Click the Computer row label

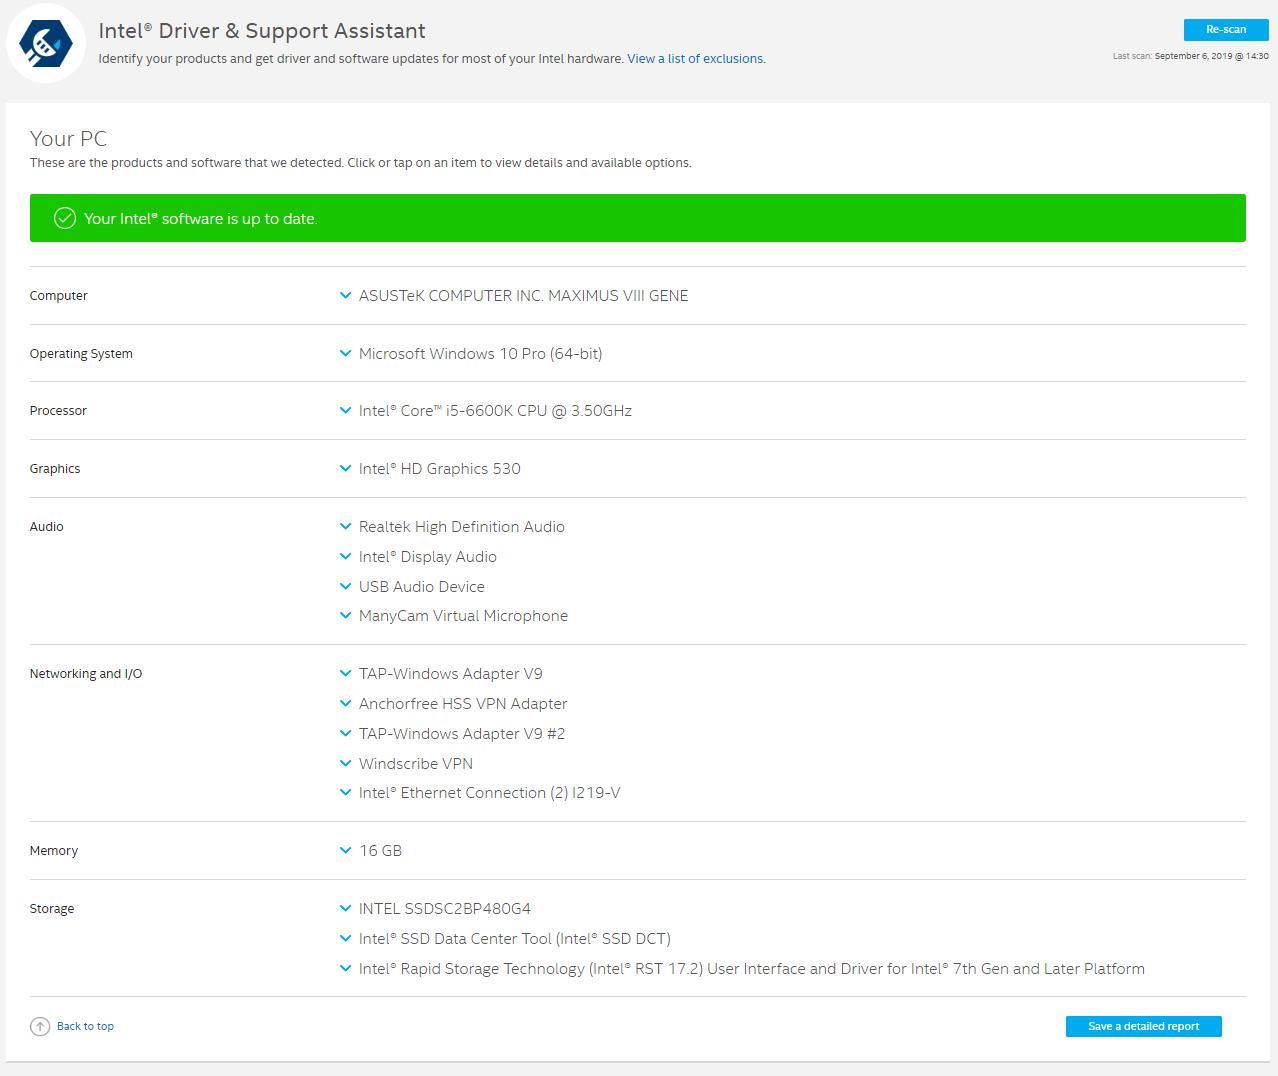click(x=58, y=296)
